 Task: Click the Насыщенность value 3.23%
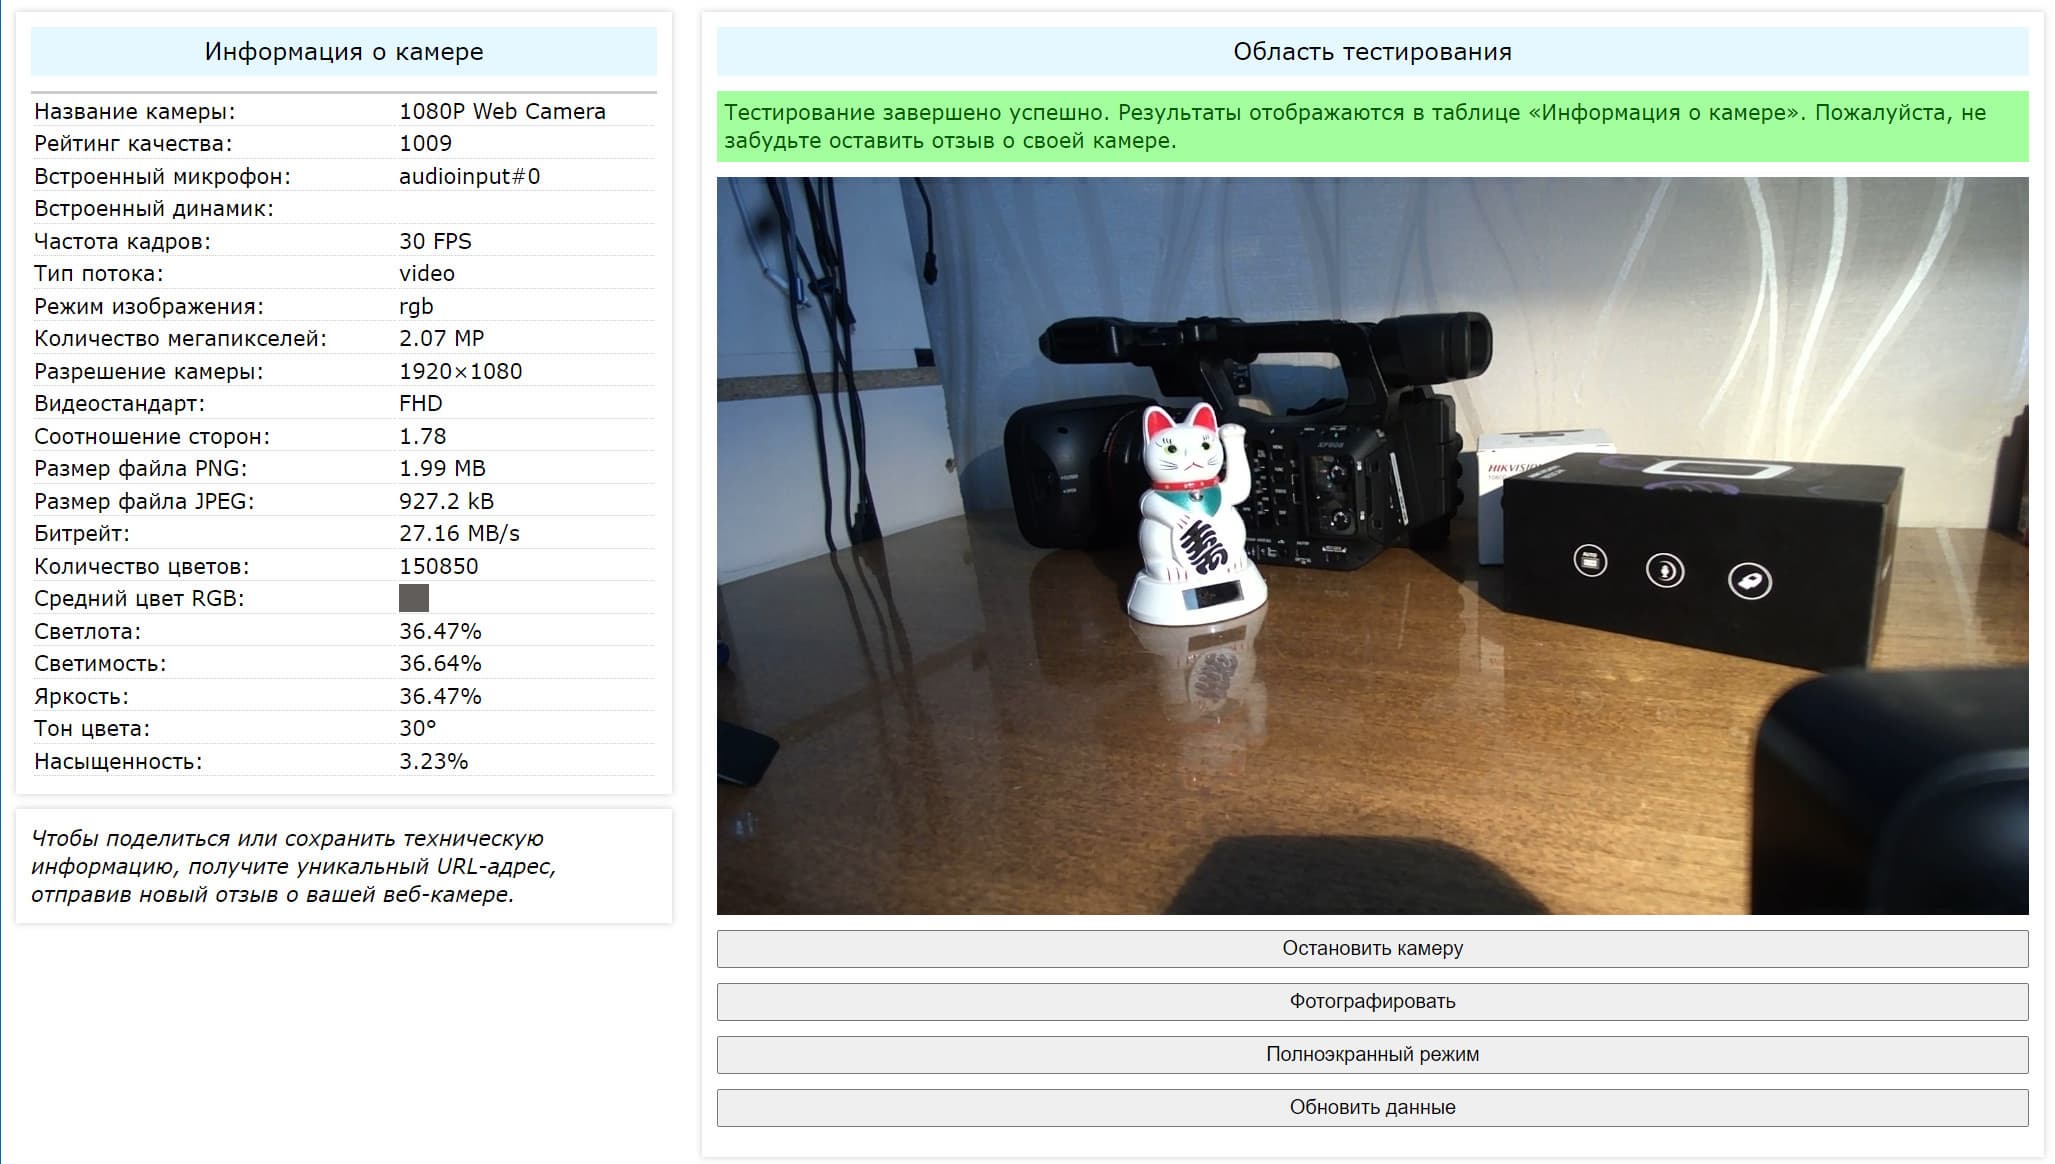(433, 761)
